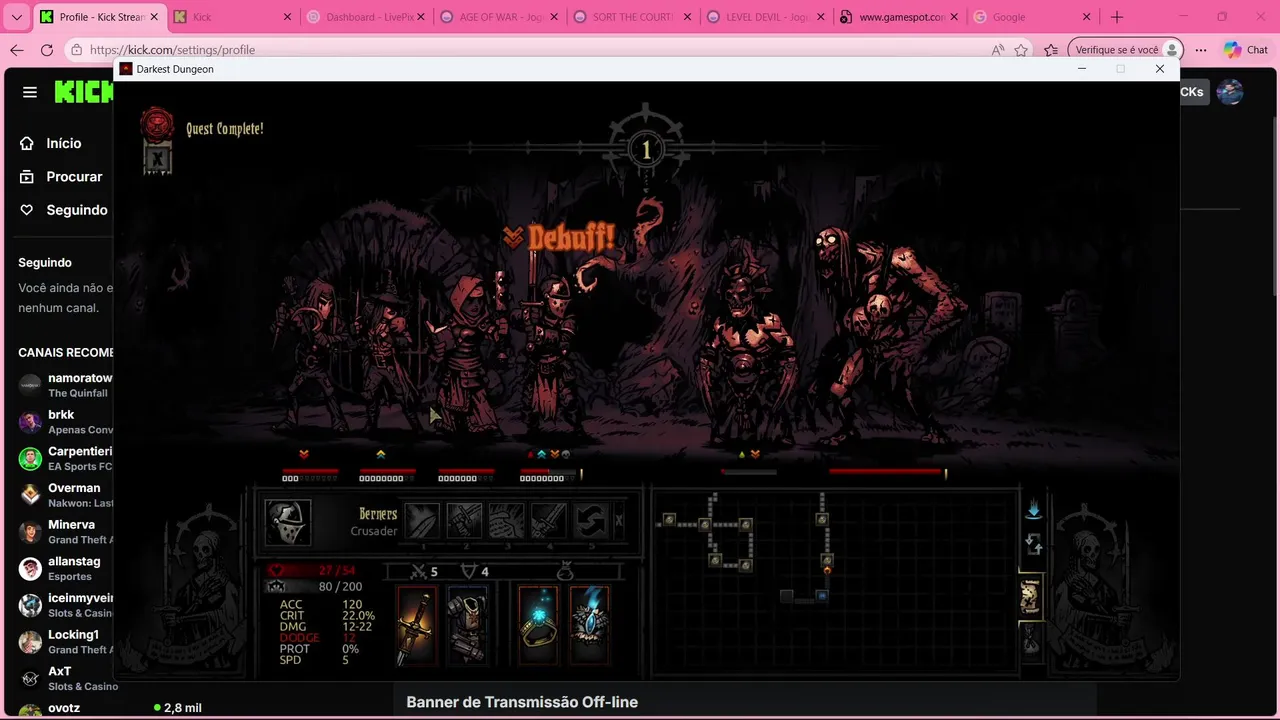Click the red Quest Complete seal icon
The image size is (1280, 720).
point(157,124)
